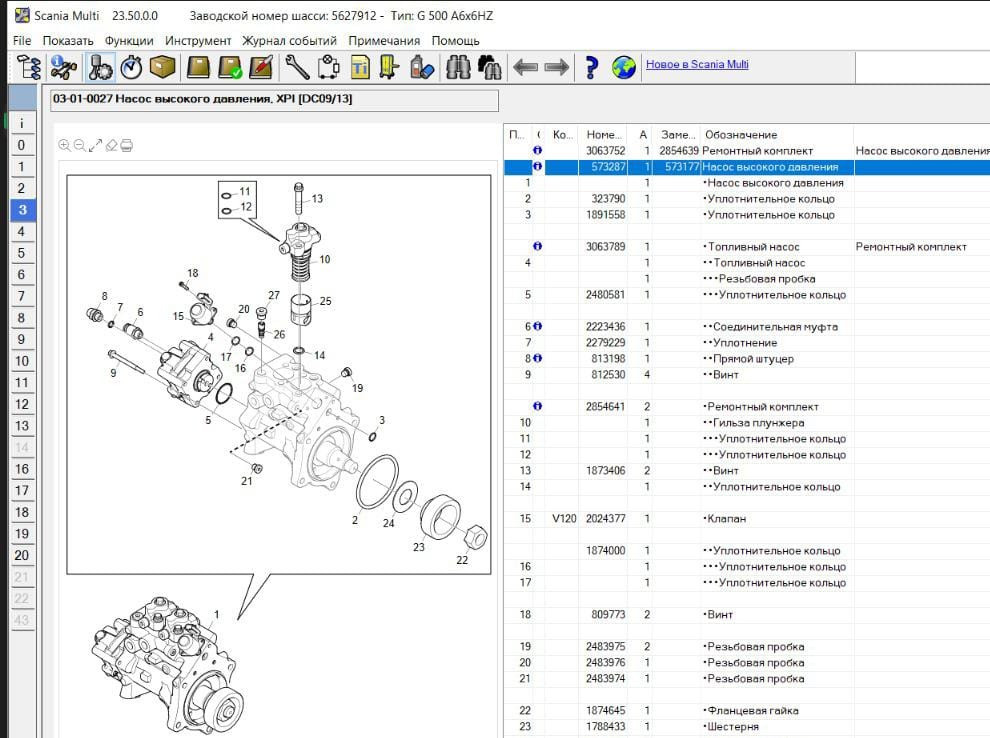Open the Функции menu
This screenshot has height=738, width=990.
coord(129,41)
